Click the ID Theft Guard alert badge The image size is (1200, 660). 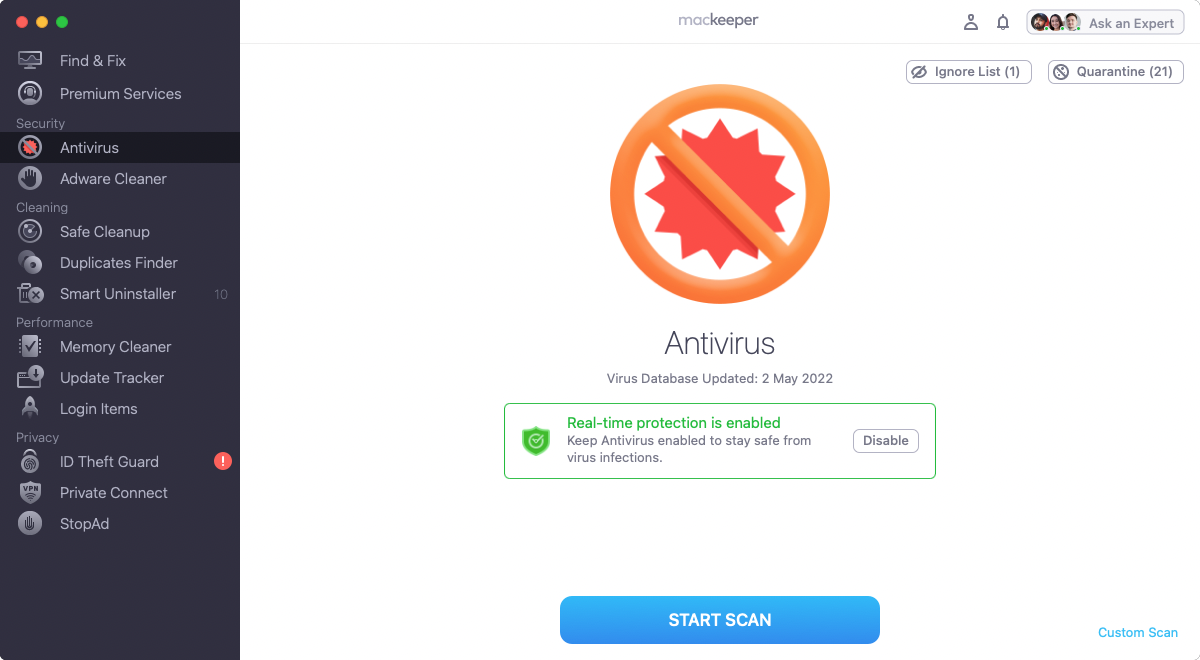pos(223,462)
